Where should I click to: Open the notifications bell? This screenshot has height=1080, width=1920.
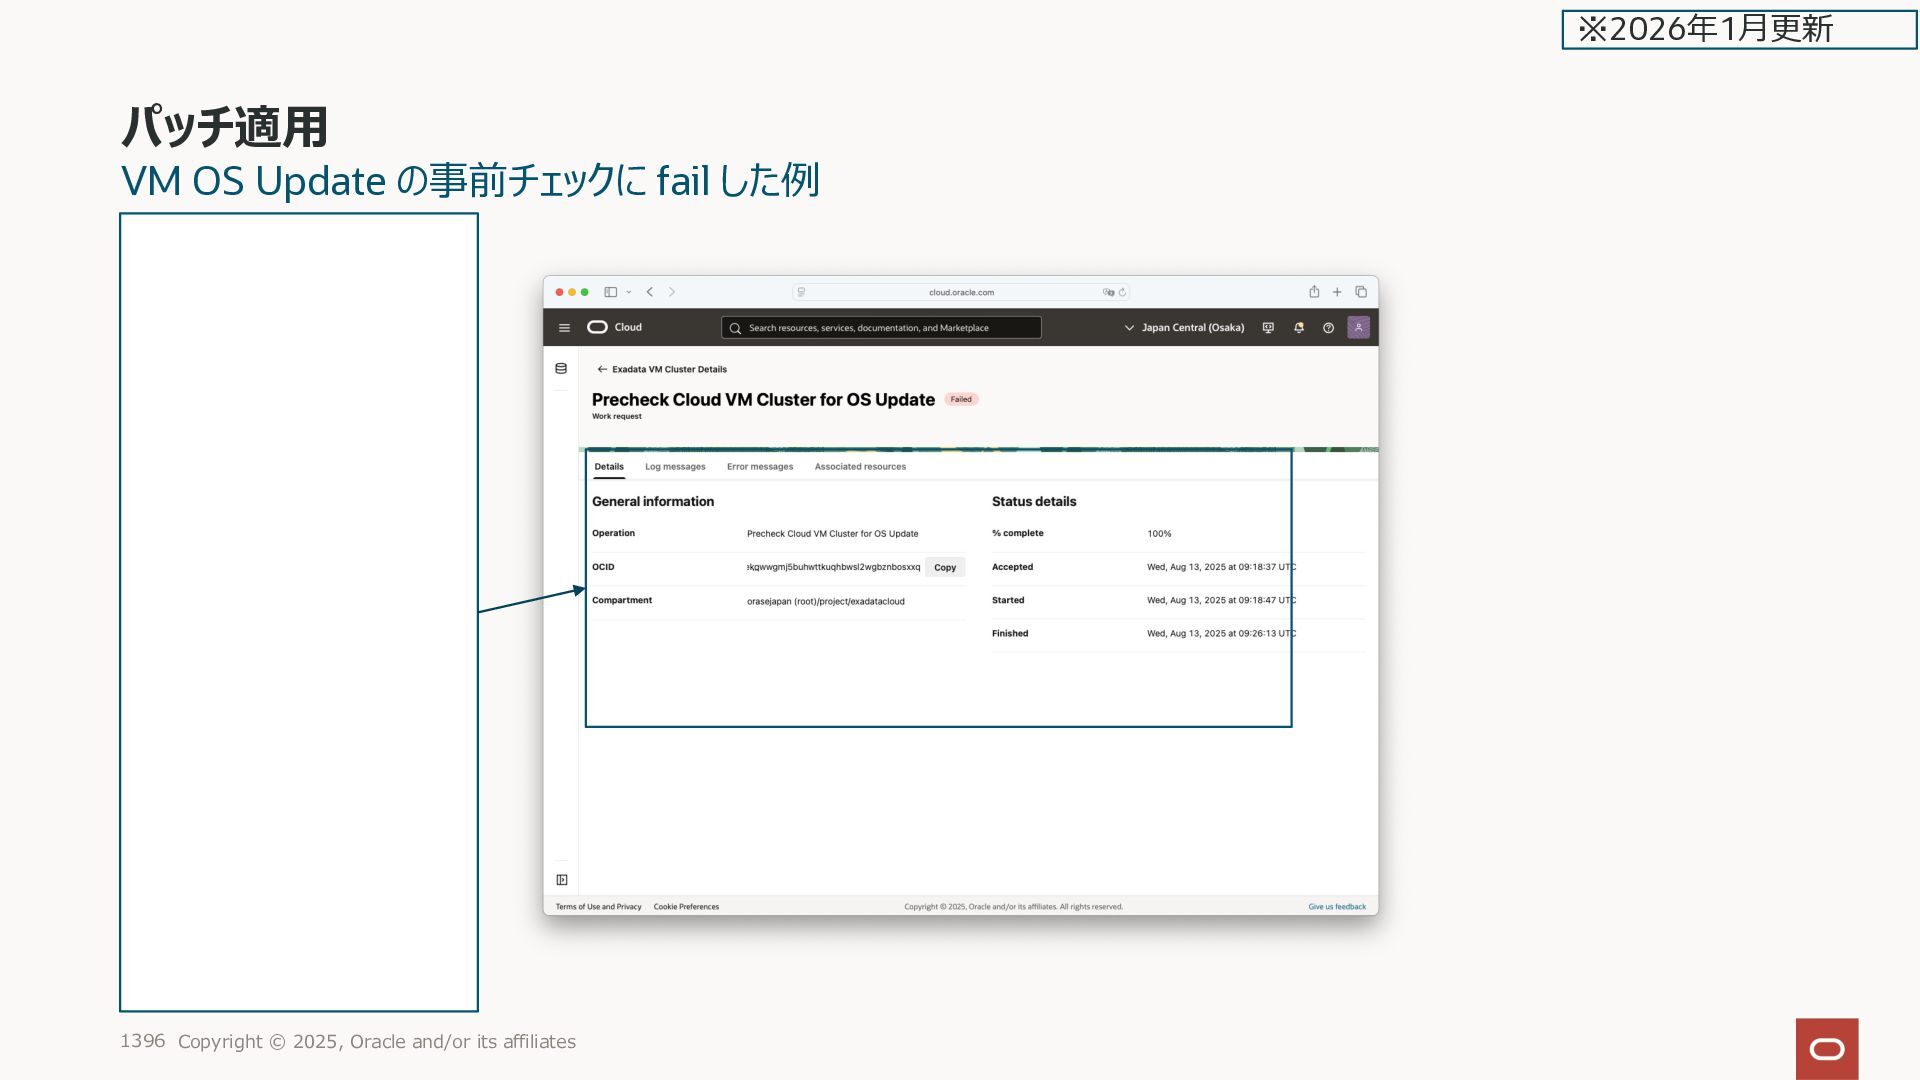1298,328
